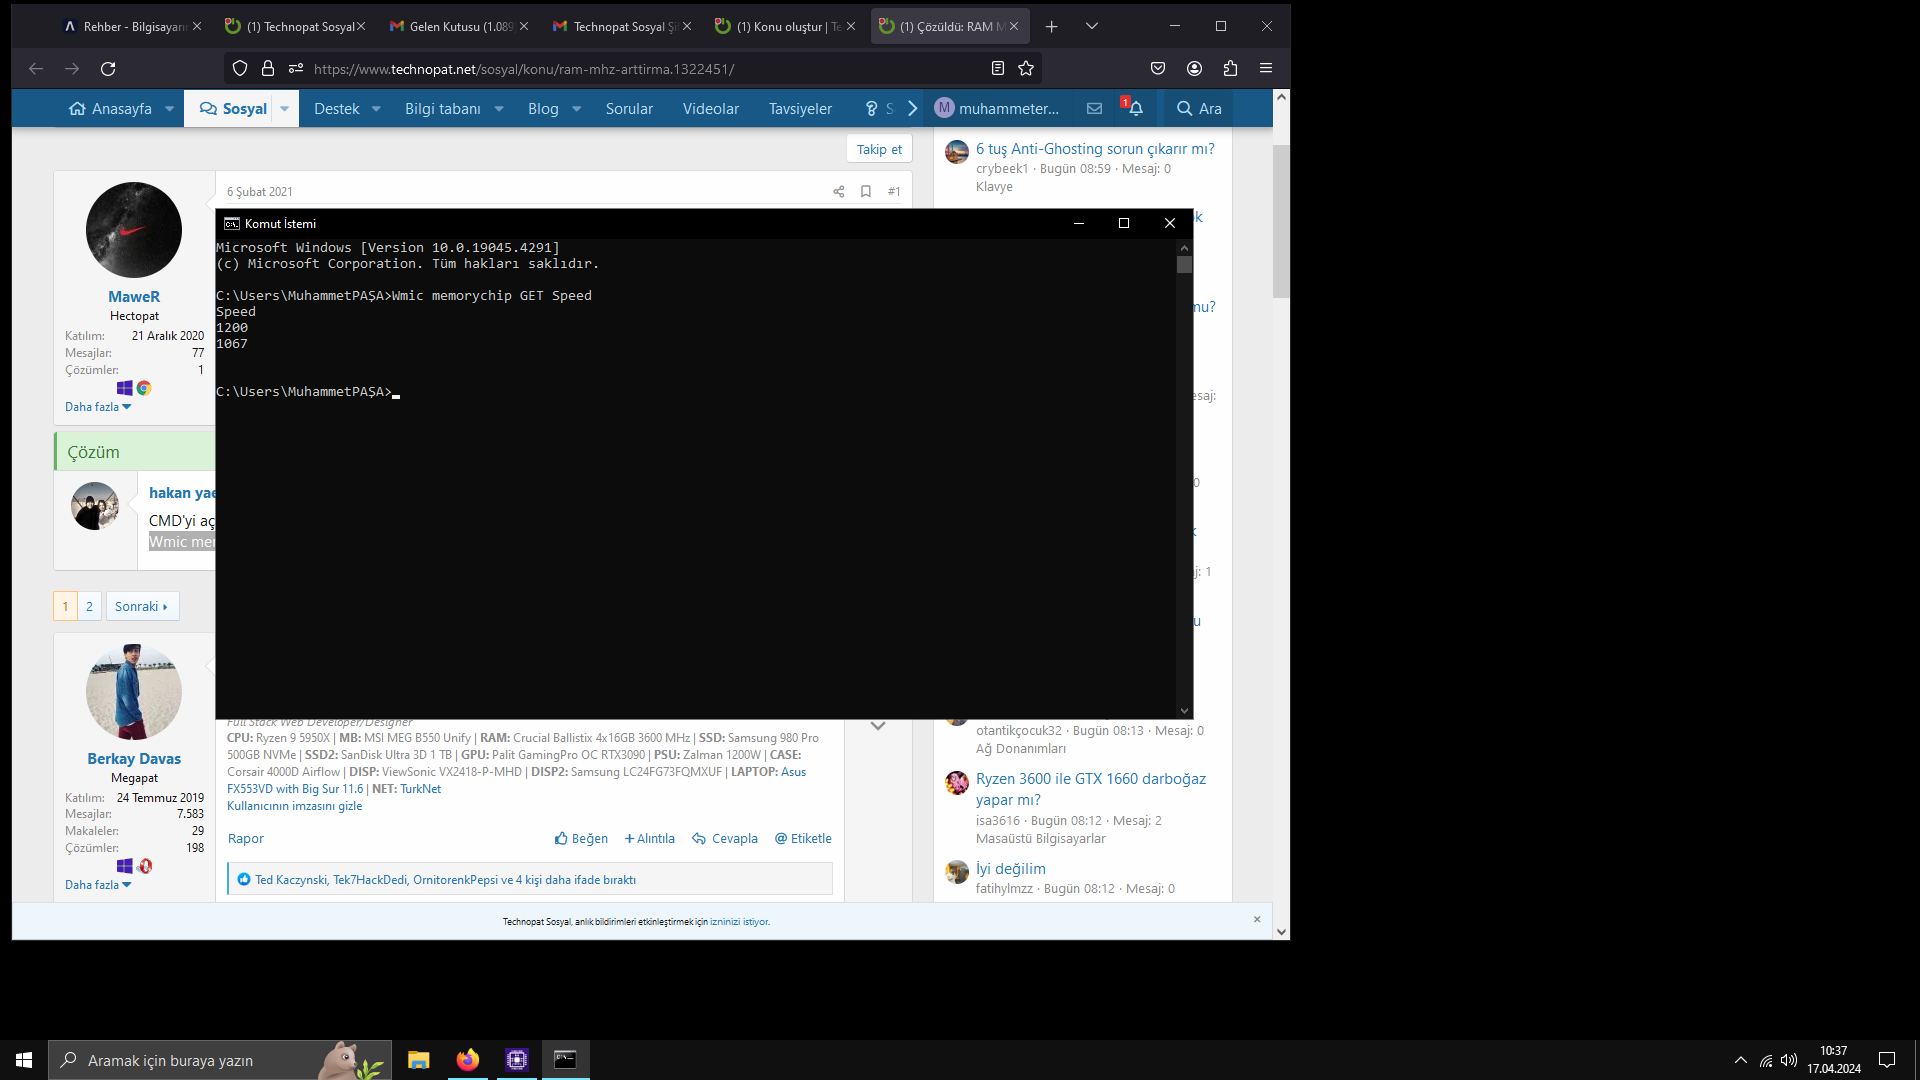1920x1080 pixels.
Task: Expand Daha fazla under MaweR's profile
Action: click(98, 407)
